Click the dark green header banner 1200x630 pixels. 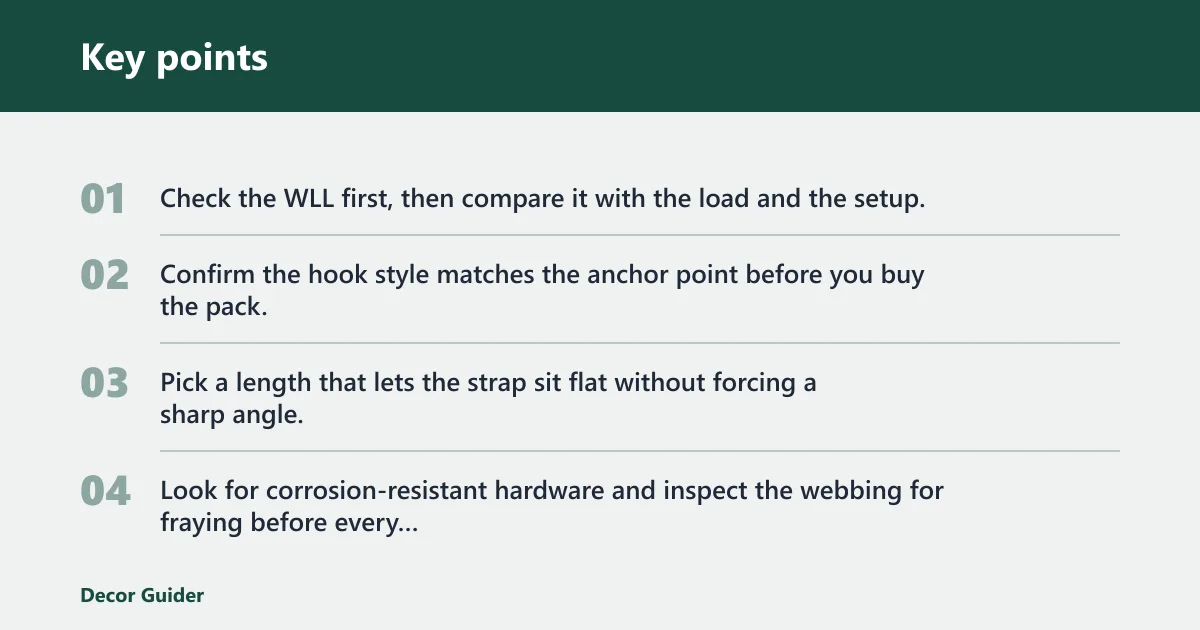point(600,56)
